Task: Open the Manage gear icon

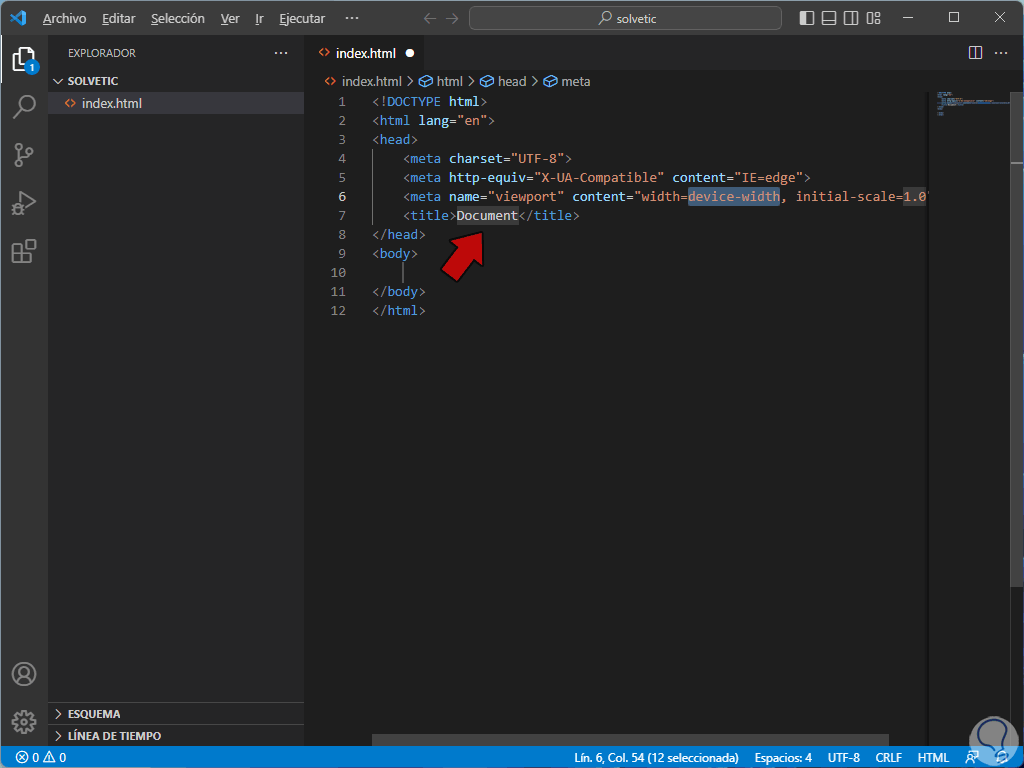Action: coord(23,721)
